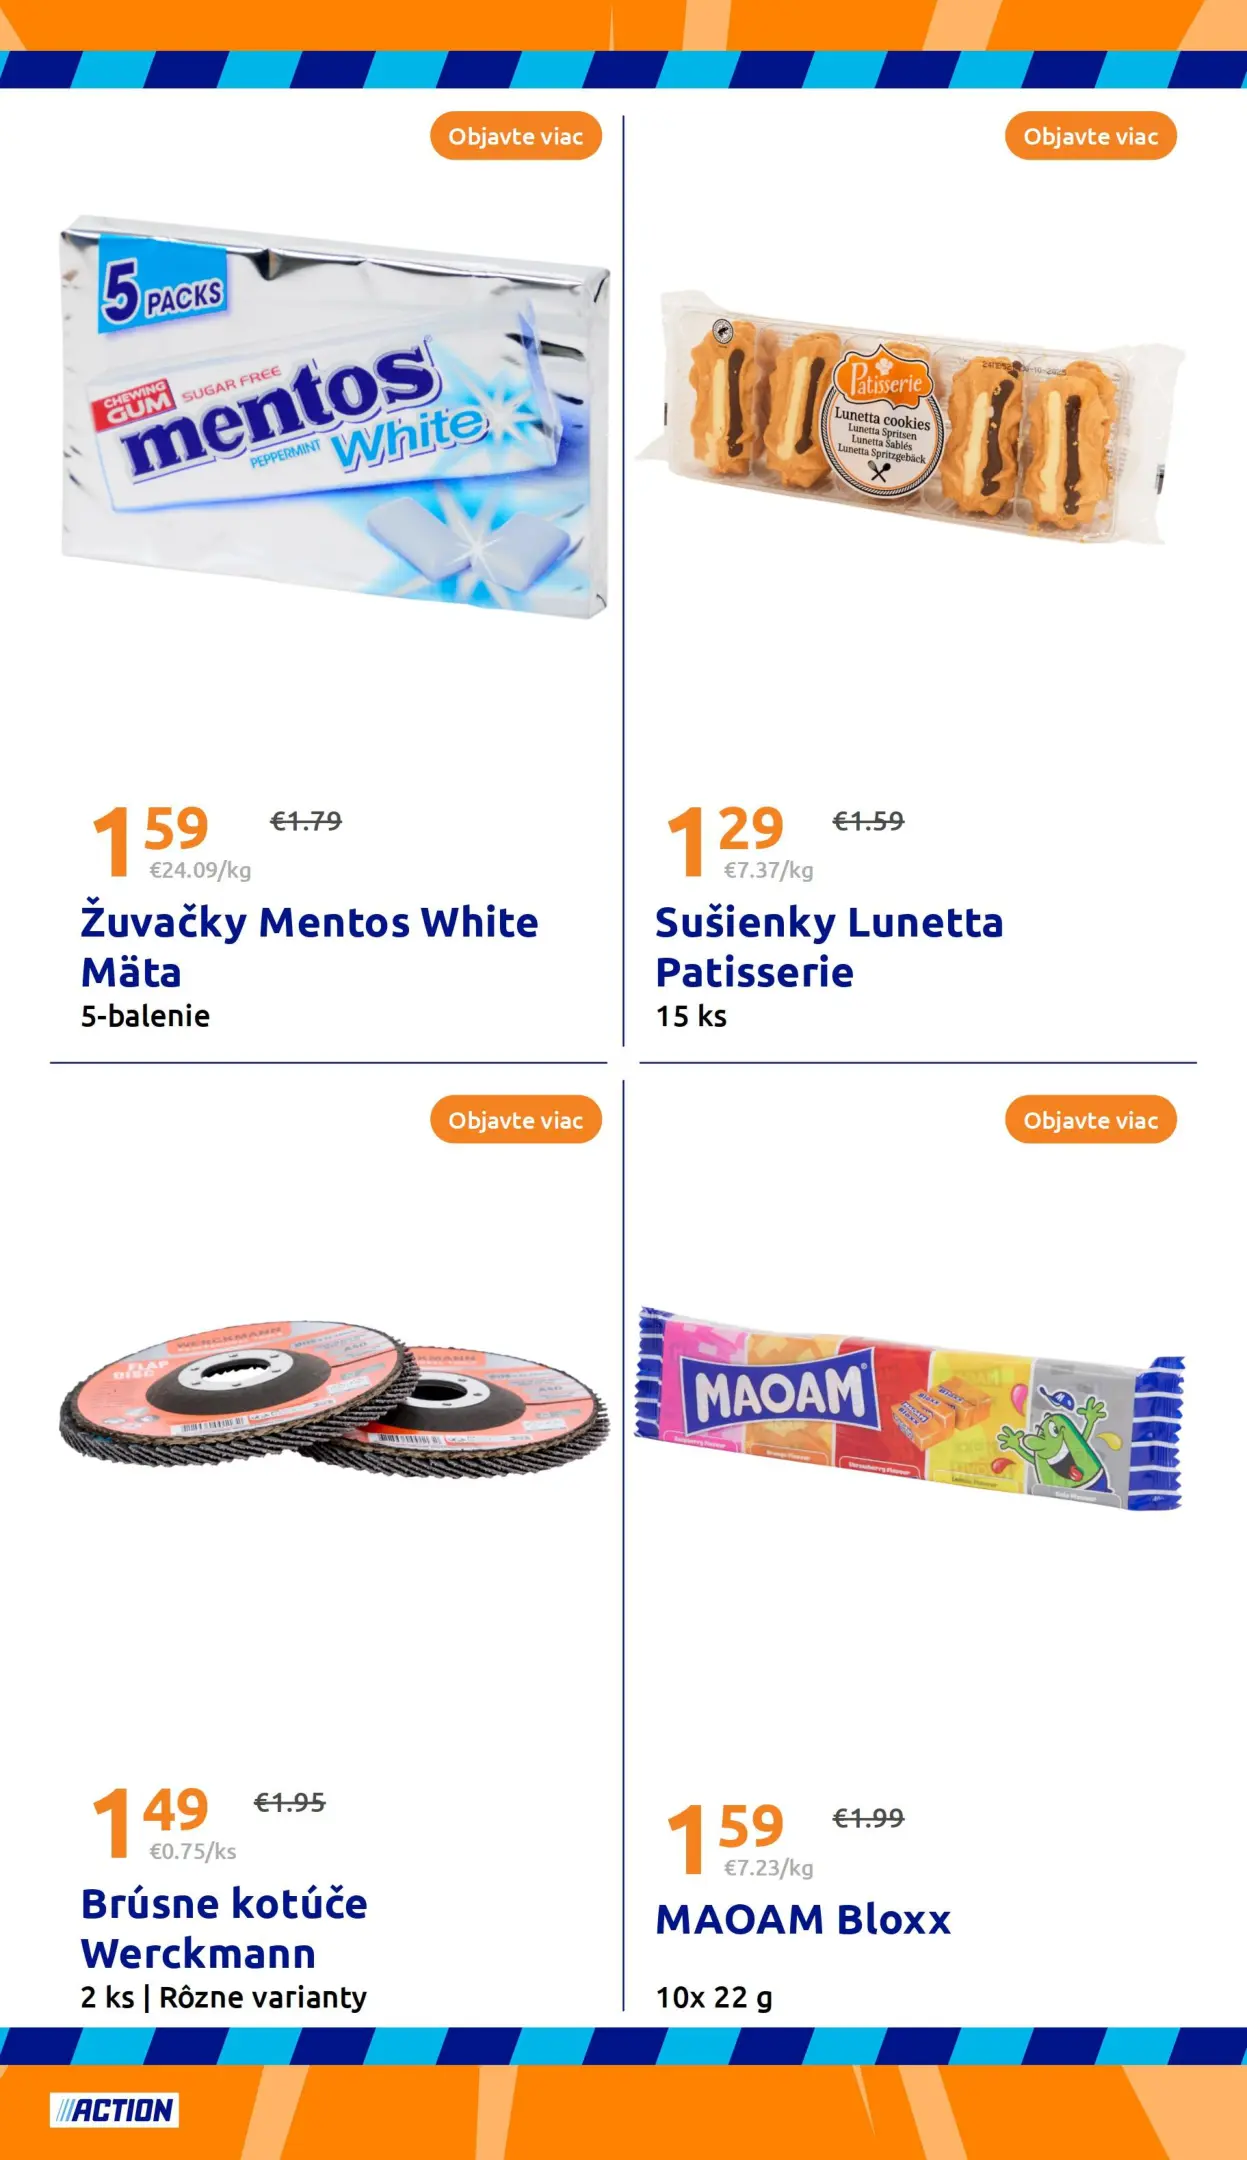Tap Objavte viac above MAOAM Bloxx
Image resolution: width=1247 pixels, height=2160 pixels.
[1090, 1120]
